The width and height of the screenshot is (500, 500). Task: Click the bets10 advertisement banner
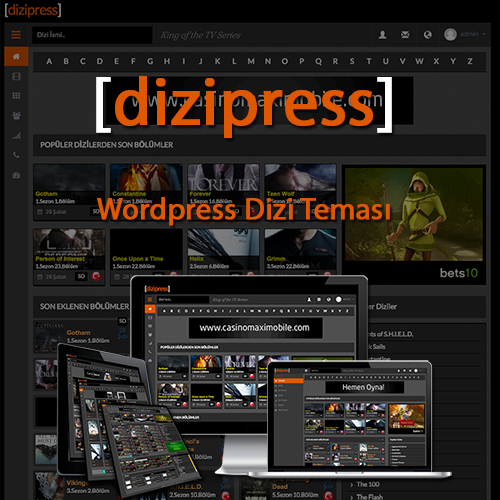click(414, 224)
